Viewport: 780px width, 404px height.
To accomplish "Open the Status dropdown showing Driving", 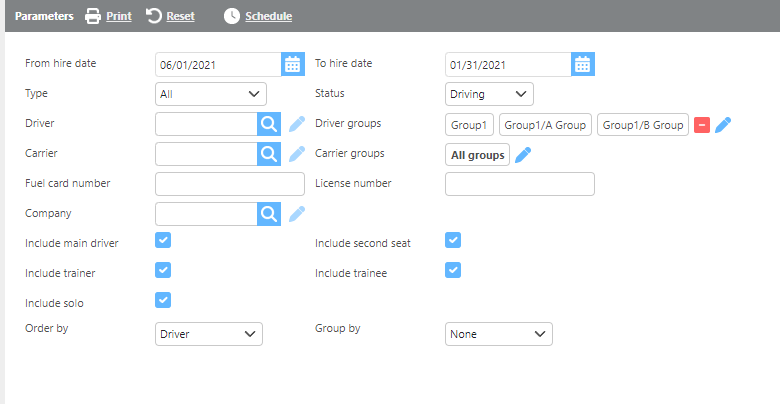I will 489,94.
